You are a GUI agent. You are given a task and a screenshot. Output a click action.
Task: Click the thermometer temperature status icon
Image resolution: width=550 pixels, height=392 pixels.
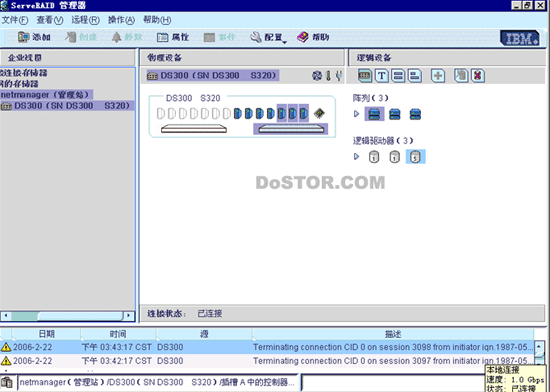[x=328, y=76]
